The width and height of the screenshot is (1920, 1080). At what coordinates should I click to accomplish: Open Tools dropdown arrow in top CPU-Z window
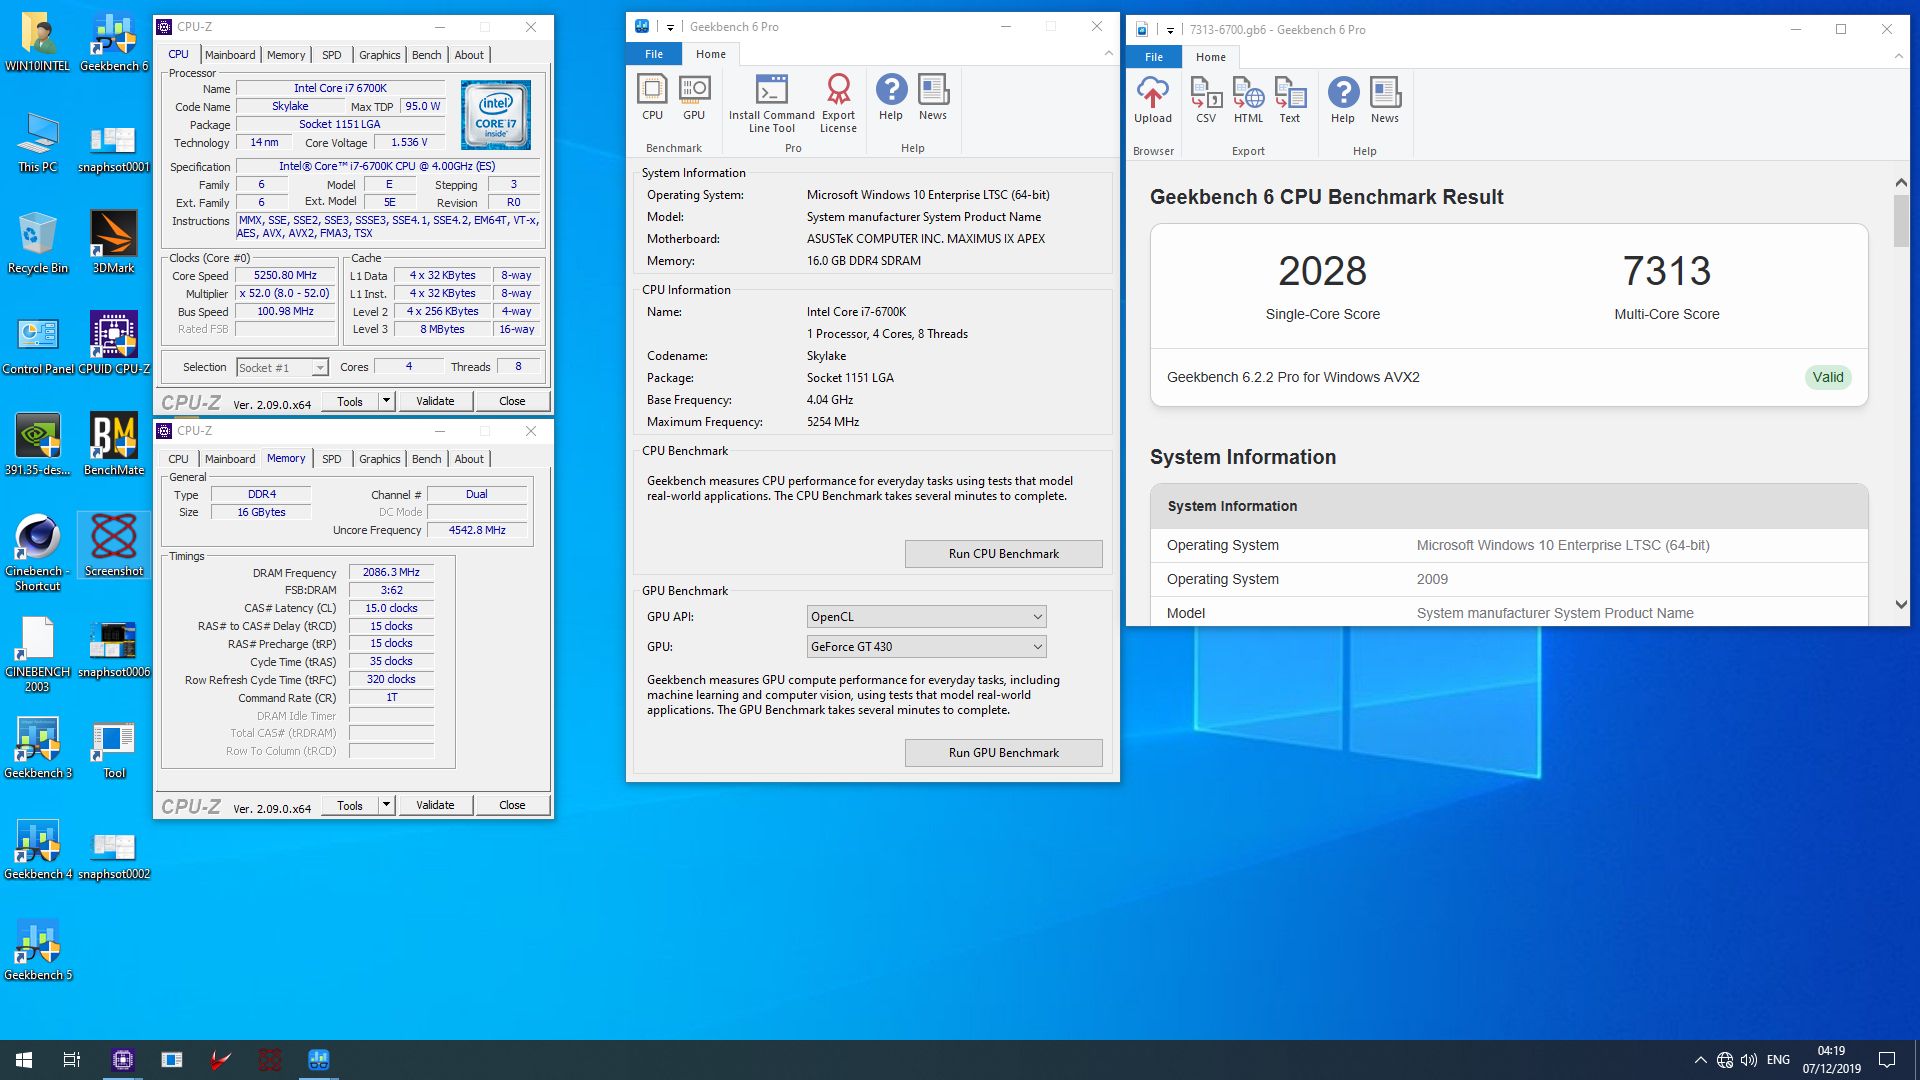(x=386, y=401)
